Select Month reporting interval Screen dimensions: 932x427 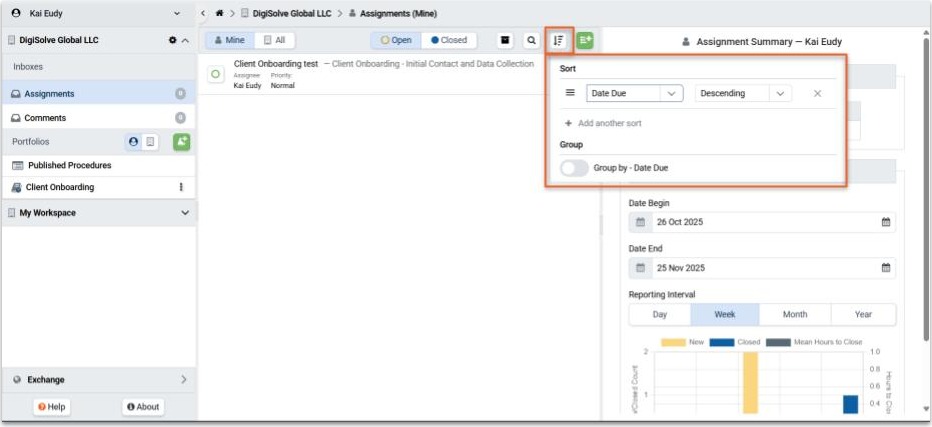tap(795, 315)
